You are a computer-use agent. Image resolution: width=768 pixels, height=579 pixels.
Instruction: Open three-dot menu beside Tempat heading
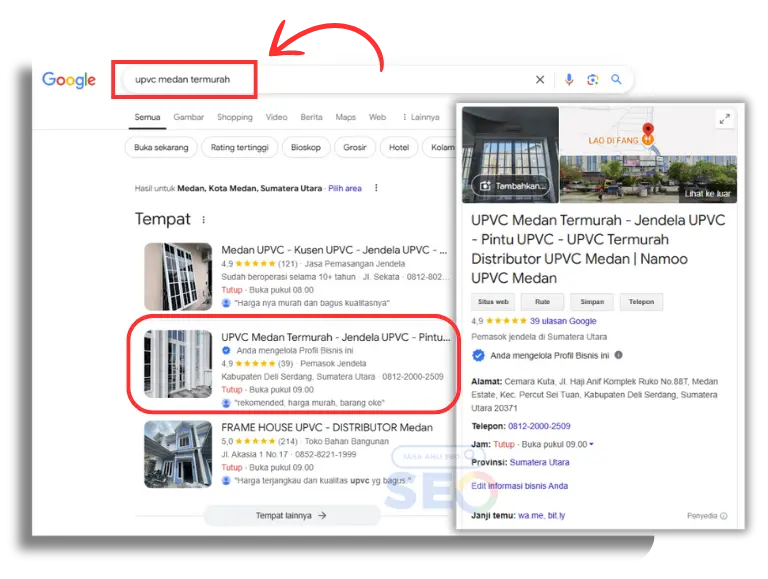click(x=203, y=220)
